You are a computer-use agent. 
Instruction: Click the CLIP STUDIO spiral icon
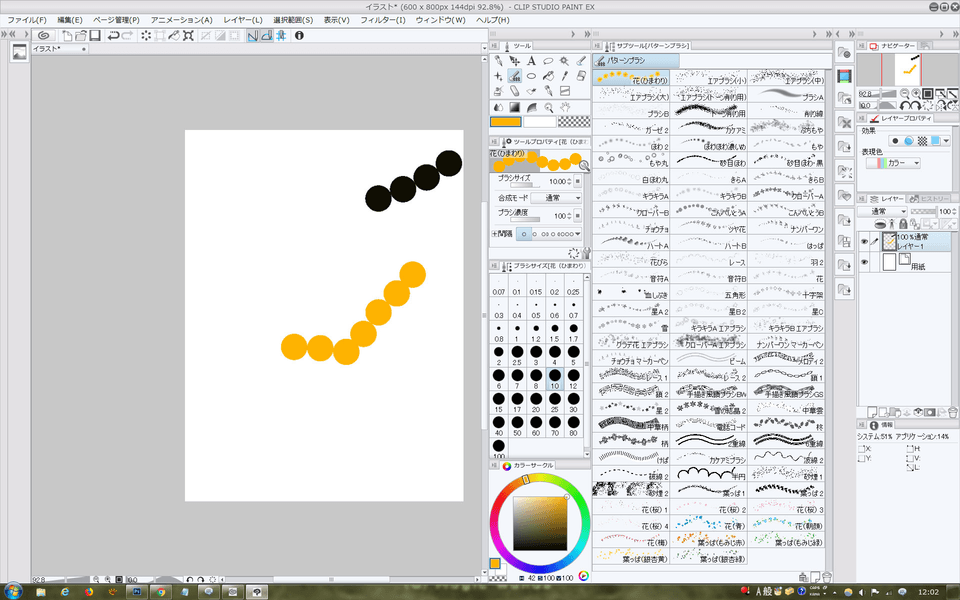(43, 35)
